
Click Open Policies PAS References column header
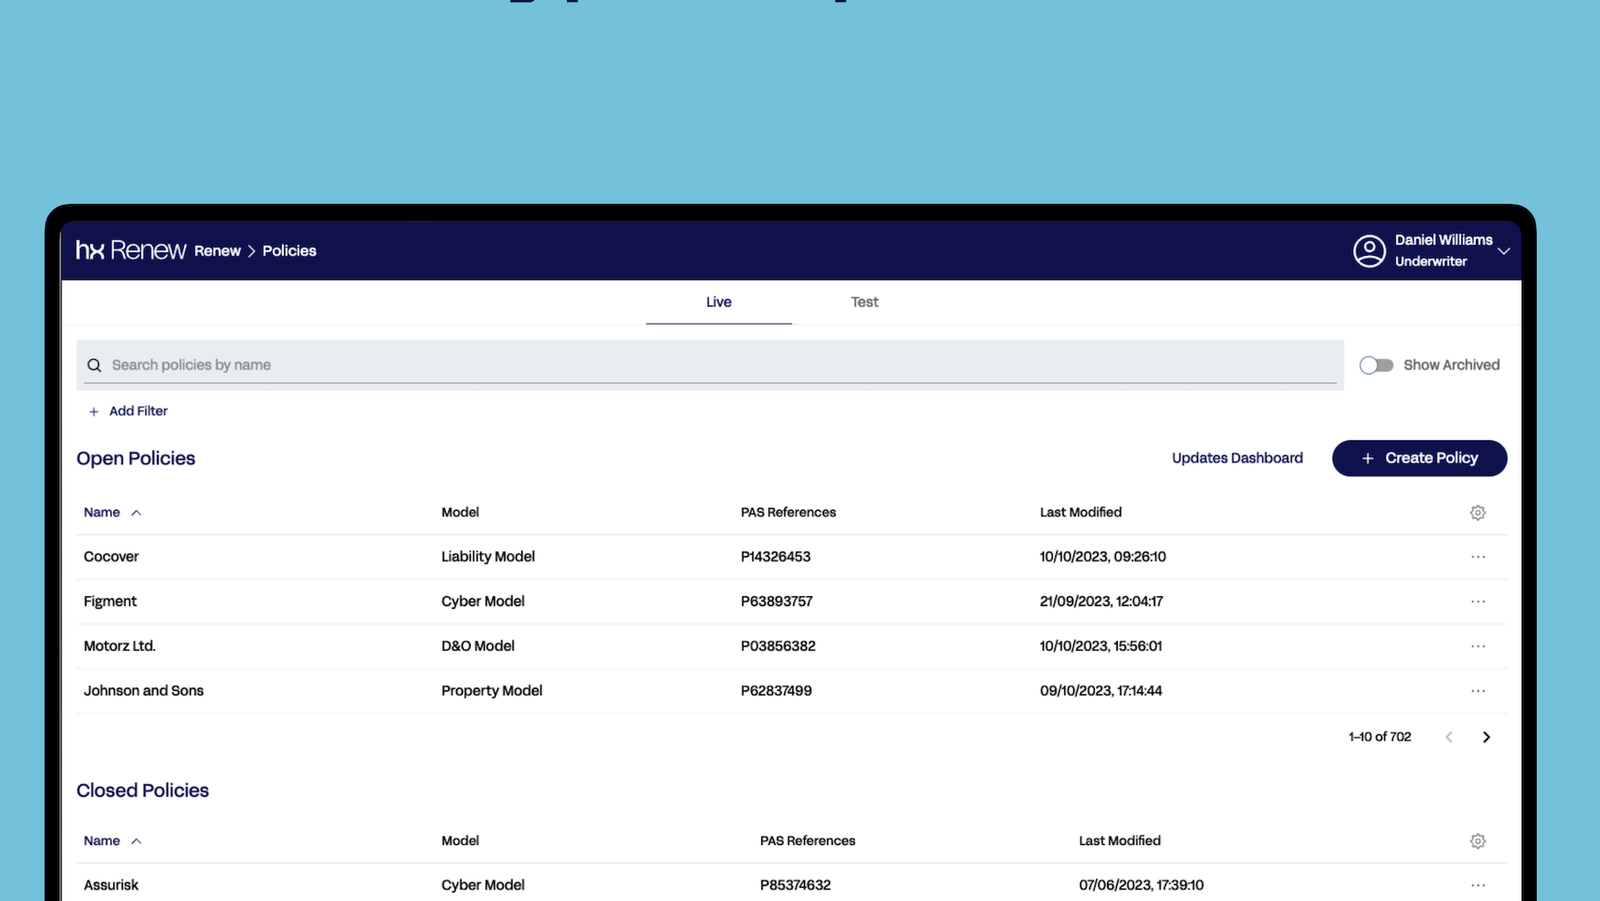[x=788, y=512]
